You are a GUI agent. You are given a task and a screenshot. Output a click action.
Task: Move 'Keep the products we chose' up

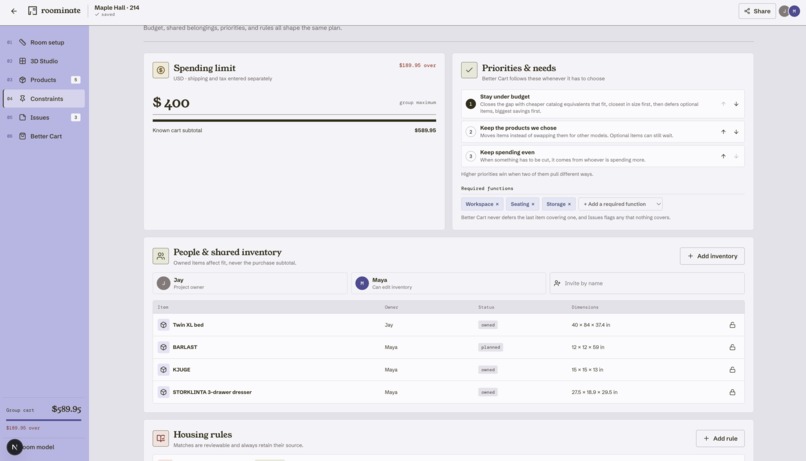tap(723, 132)
